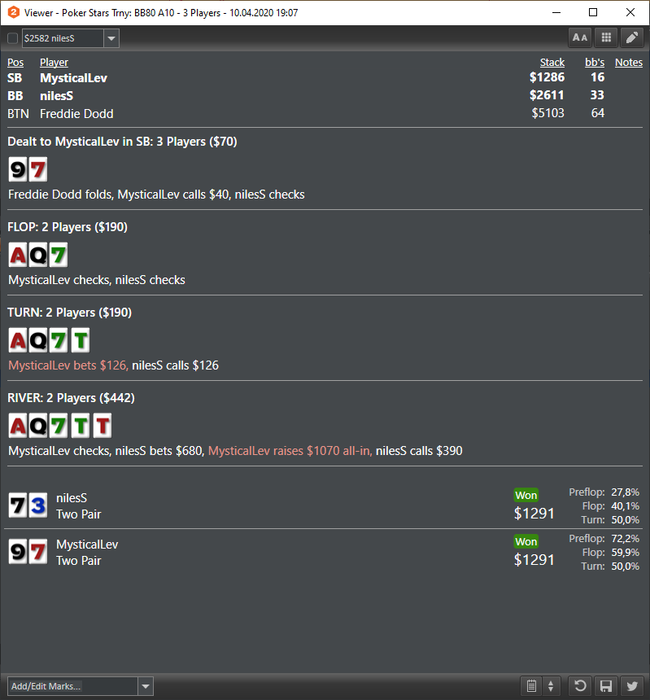The width and height of the screenshot is (650, 700).
Task: Sort by the Stack column header
Action: (x=552, y=62)
